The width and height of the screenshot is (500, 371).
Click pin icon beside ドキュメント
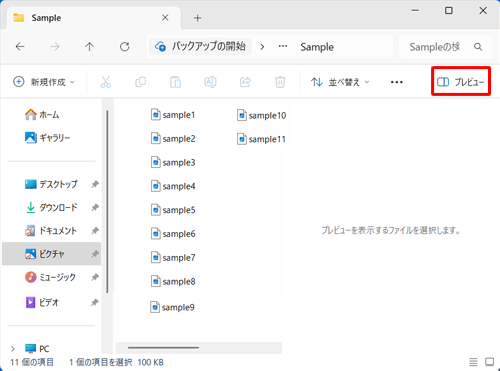tap(95, 231)
